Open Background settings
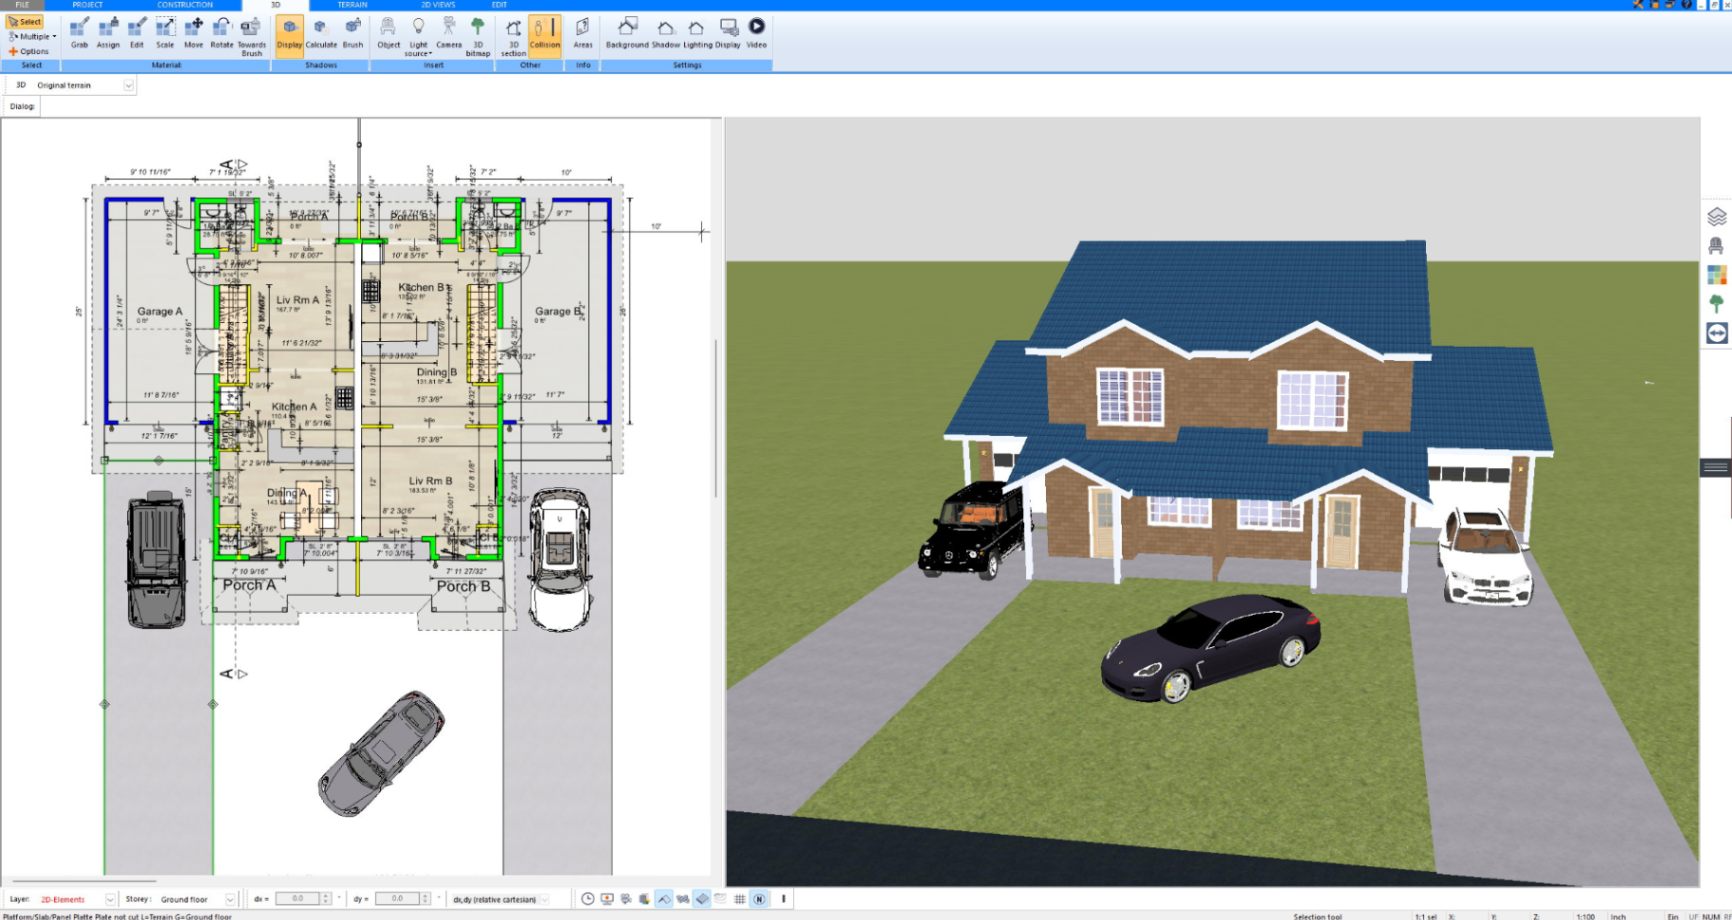1732x920 pixels. [x=627, y=33]
